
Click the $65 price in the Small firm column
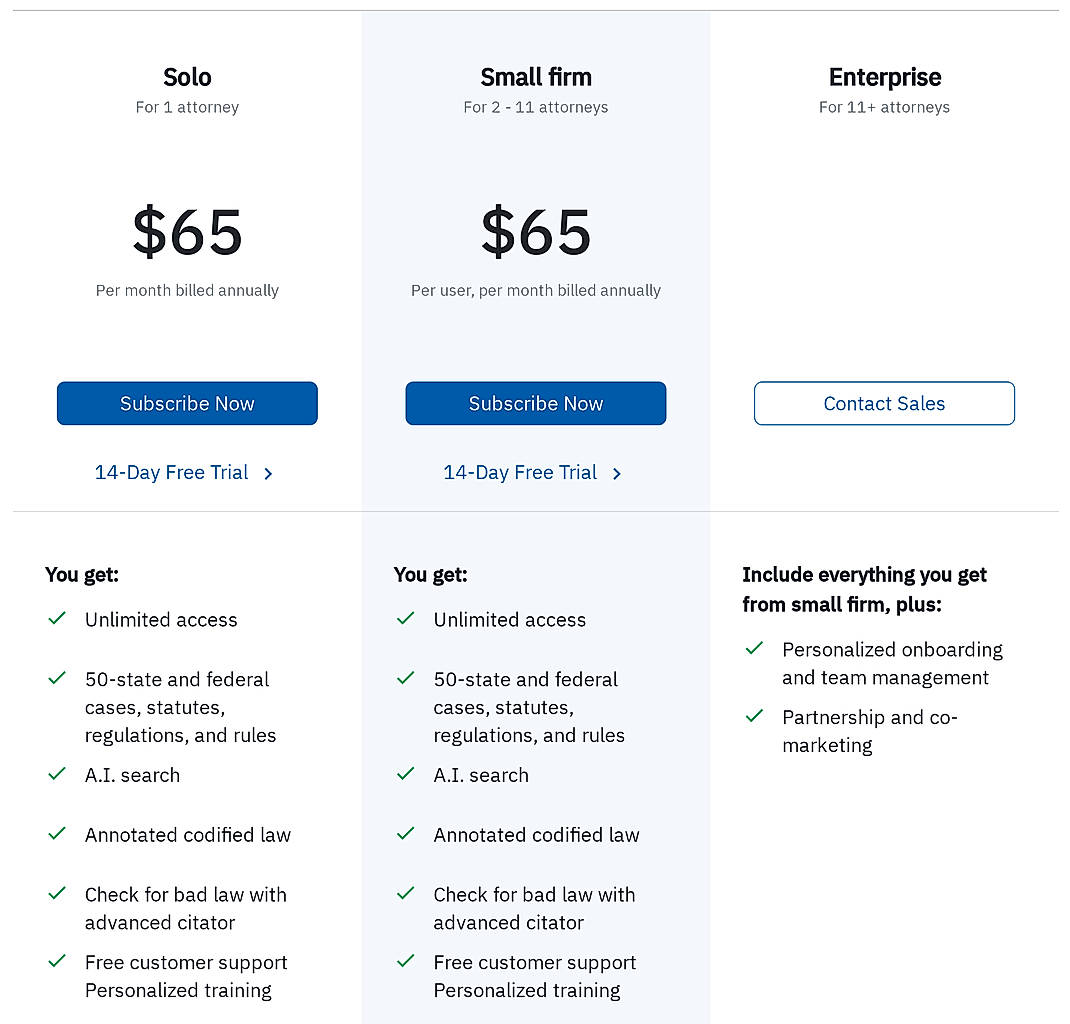click(535, 232)
